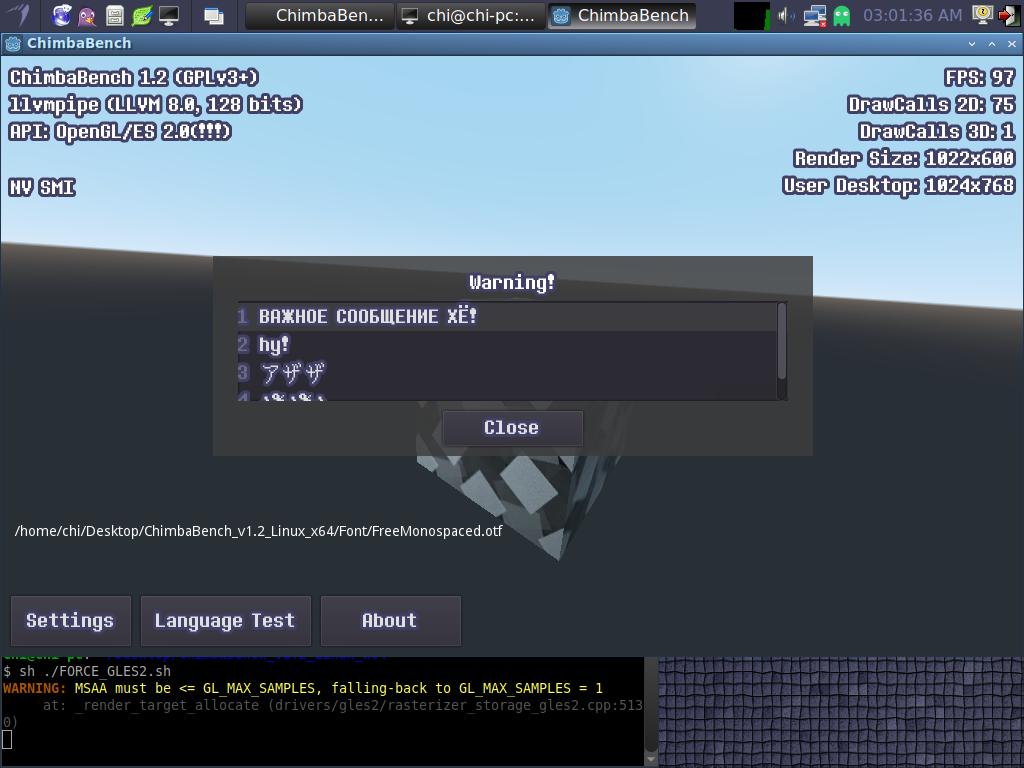
Task: Click the FreeMonospaced.otf font path text
Action: pyautogui.click(x=258, y=531)
